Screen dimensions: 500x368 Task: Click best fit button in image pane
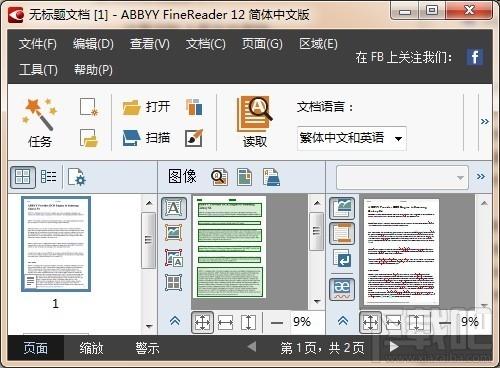pyautogui.click(x=202, y=323)
